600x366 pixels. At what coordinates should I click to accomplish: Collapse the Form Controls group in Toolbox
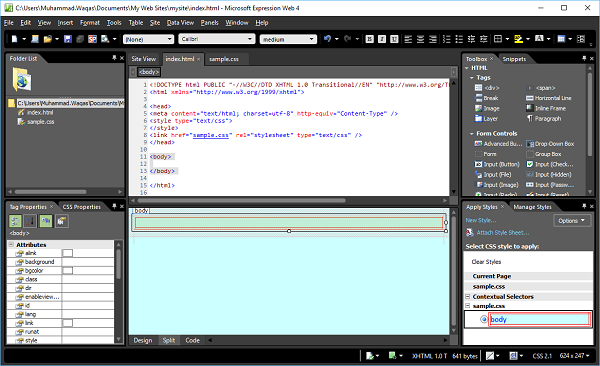click(472, 134)
